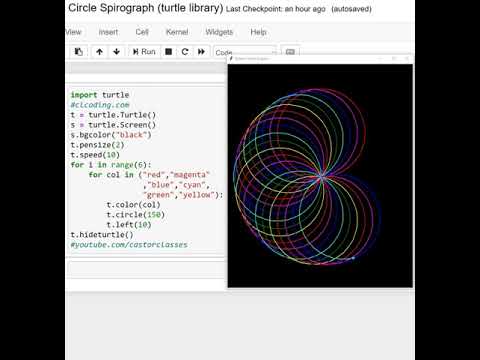Click the '#clcoding.com' comment line
Viewport: 480px width, 360px height.
point(100,105)
